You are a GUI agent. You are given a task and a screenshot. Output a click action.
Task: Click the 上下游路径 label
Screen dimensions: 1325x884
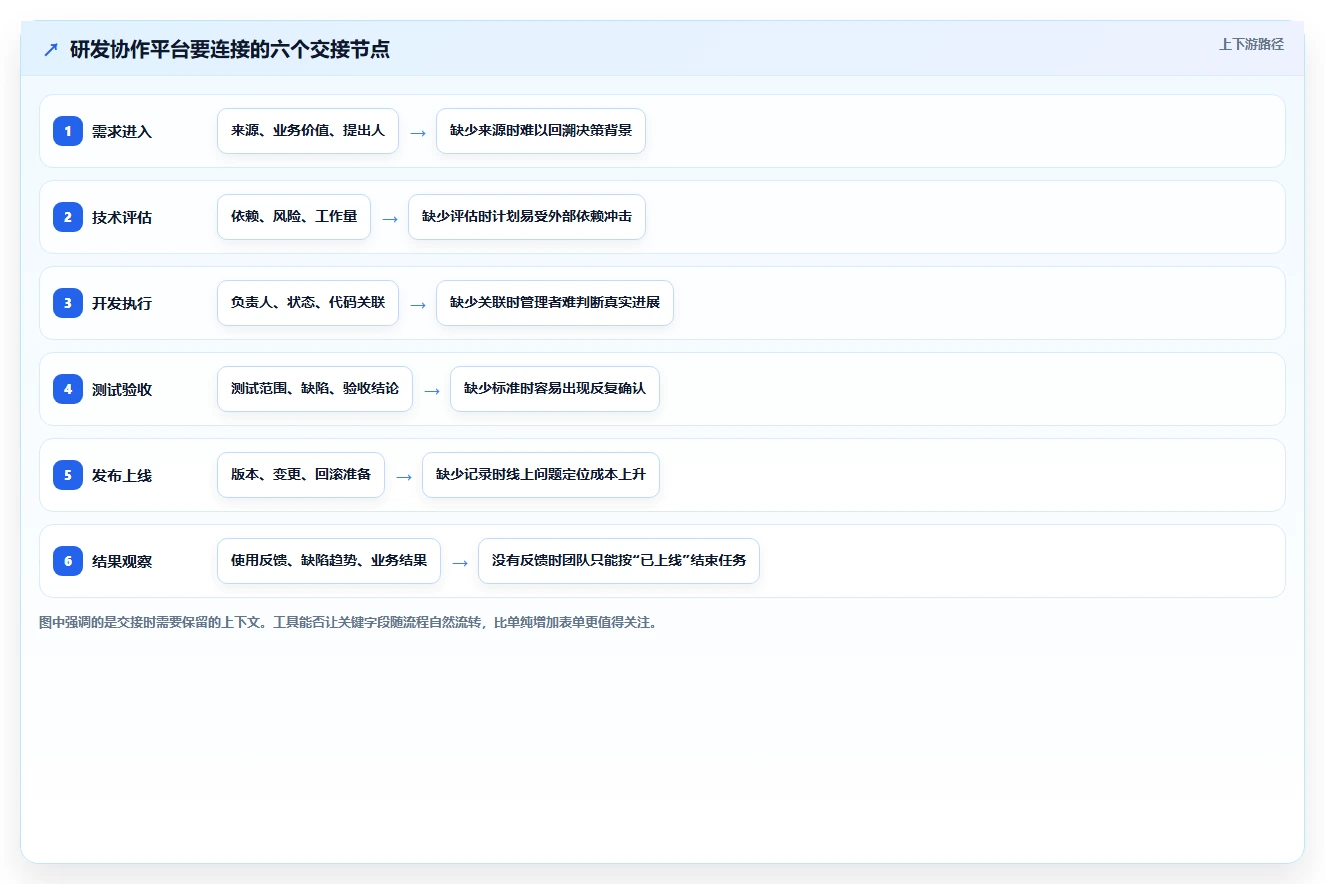click(1251, 44)
